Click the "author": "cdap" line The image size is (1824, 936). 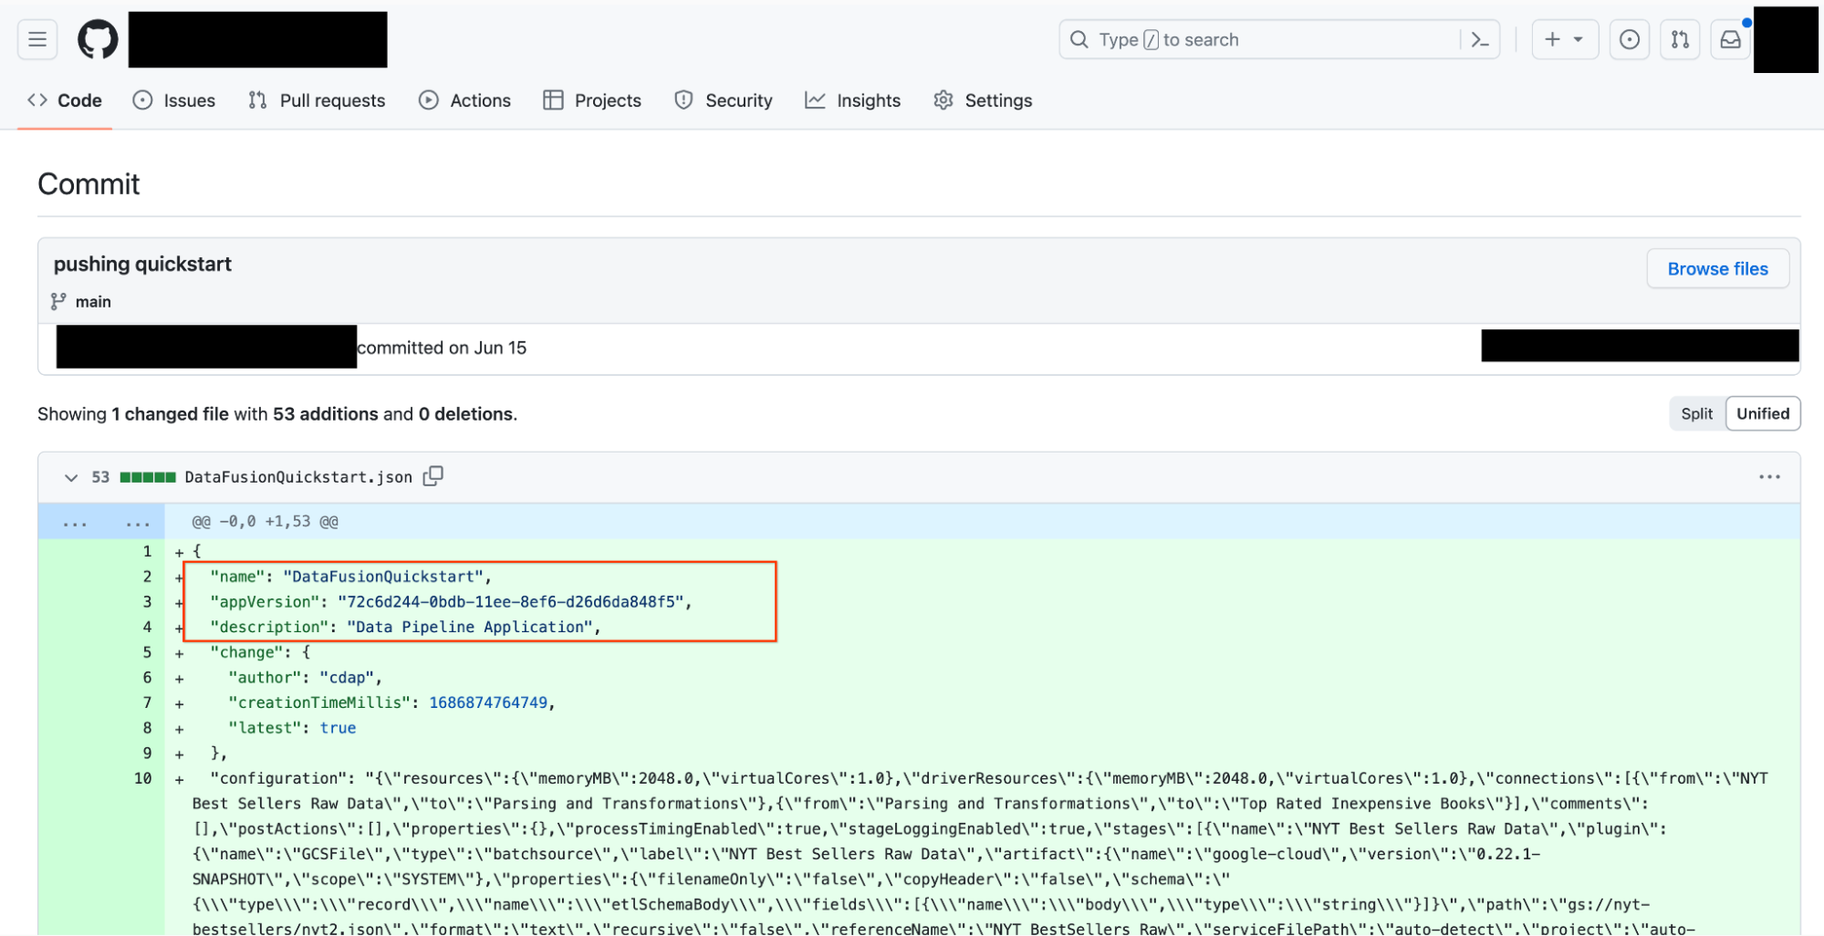coord(304,677)
